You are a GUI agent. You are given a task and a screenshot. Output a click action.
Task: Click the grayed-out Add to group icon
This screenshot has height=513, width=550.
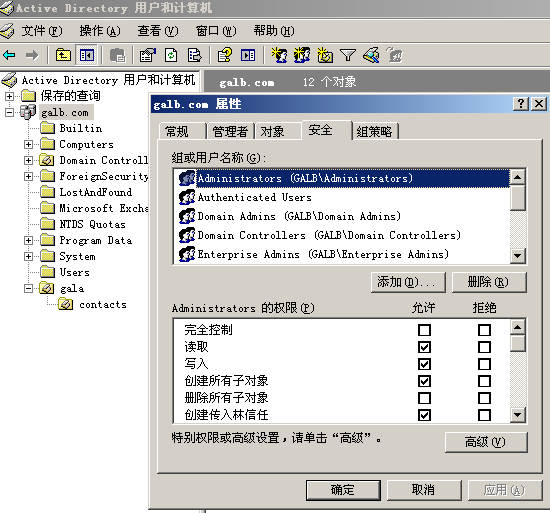[x=394, y=55]
